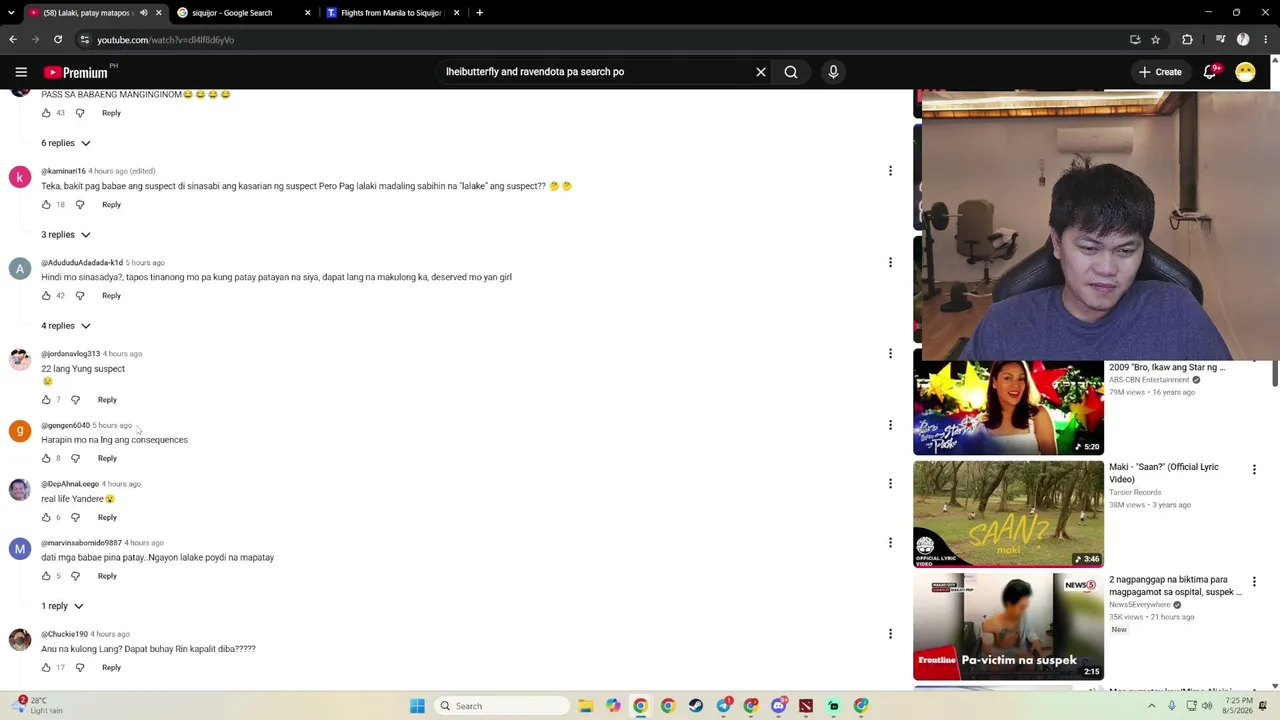Click the Create button

pyautogui.click(x=1159, y=72)
